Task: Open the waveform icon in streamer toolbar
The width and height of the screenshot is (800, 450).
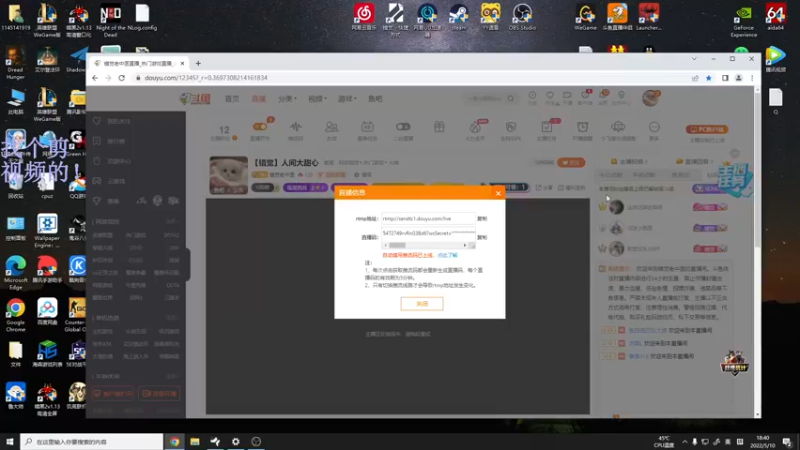Action: [295, 127]
